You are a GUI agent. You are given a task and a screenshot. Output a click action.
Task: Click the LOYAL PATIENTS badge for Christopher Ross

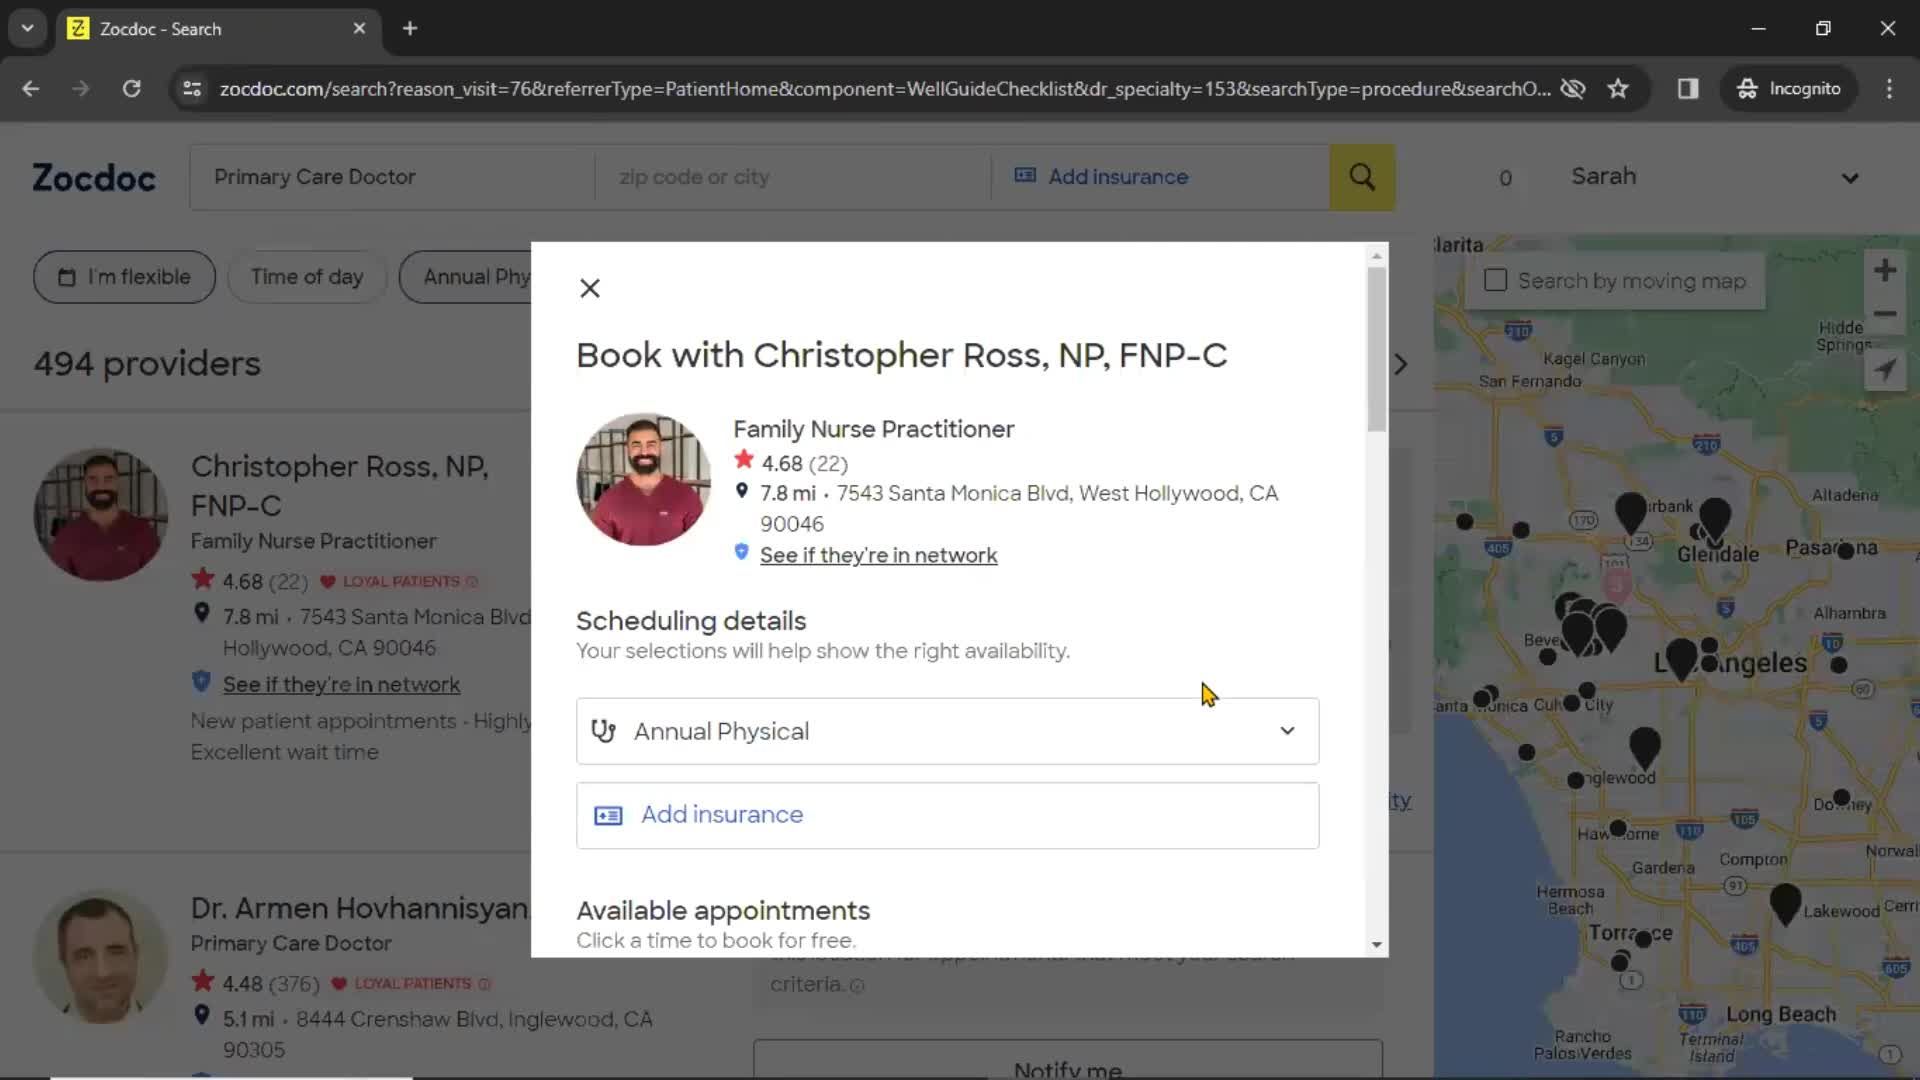tap(399, 582)
